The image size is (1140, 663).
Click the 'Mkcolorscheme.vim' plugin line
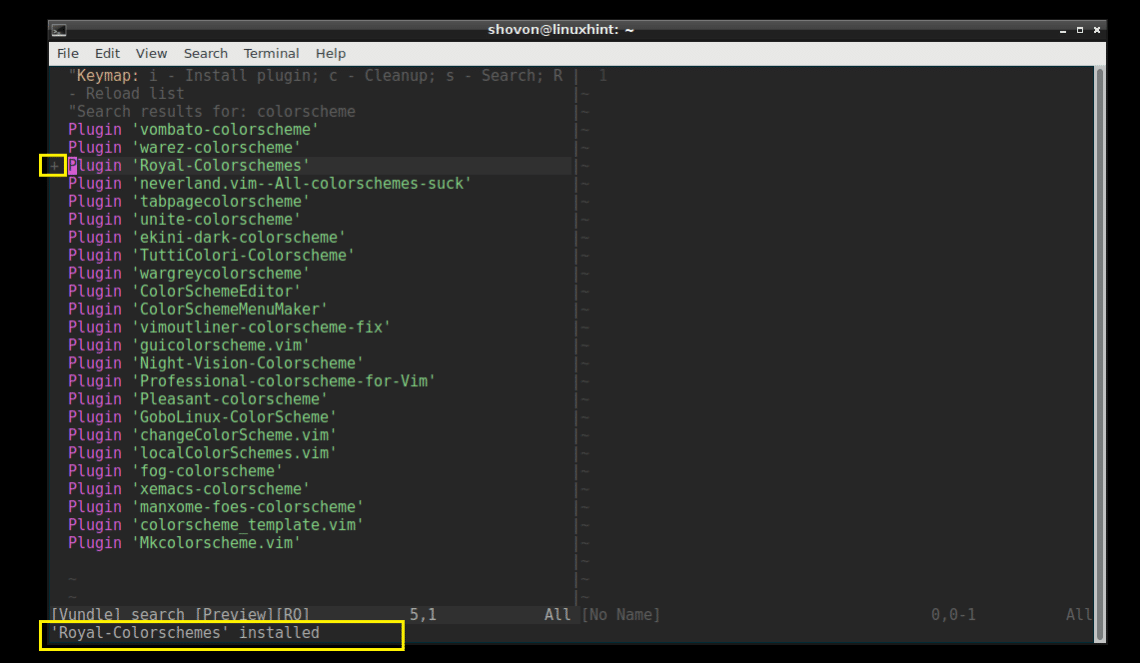[185, 543]
